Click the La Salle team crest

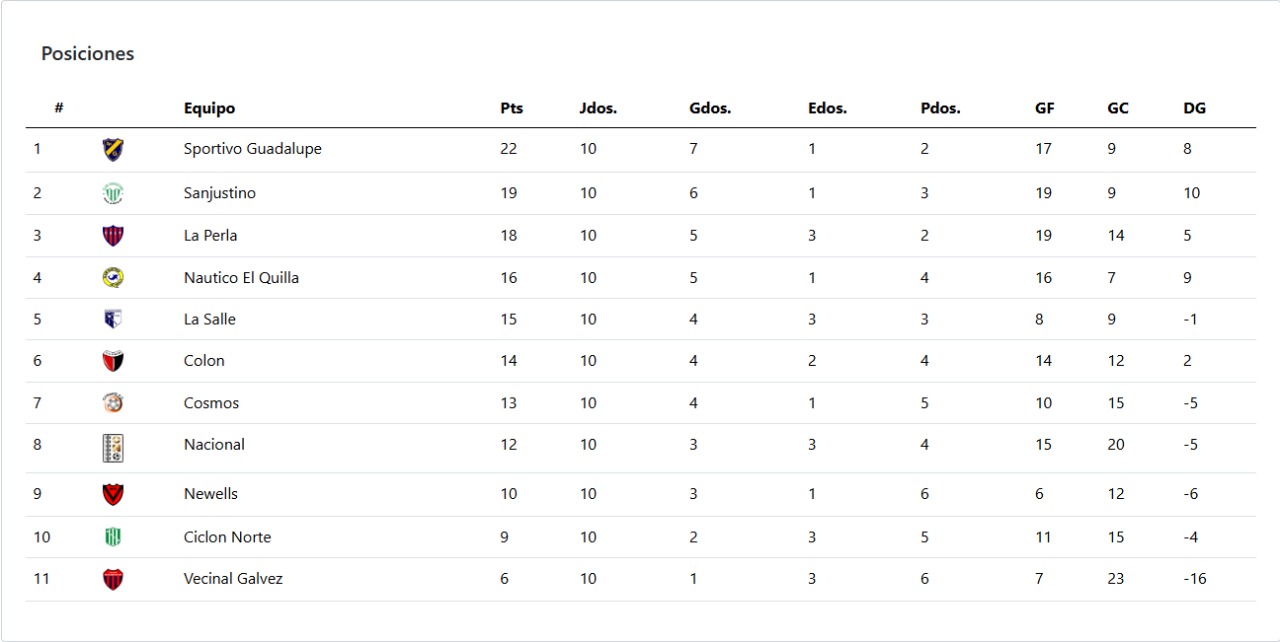tap(113, 319)
